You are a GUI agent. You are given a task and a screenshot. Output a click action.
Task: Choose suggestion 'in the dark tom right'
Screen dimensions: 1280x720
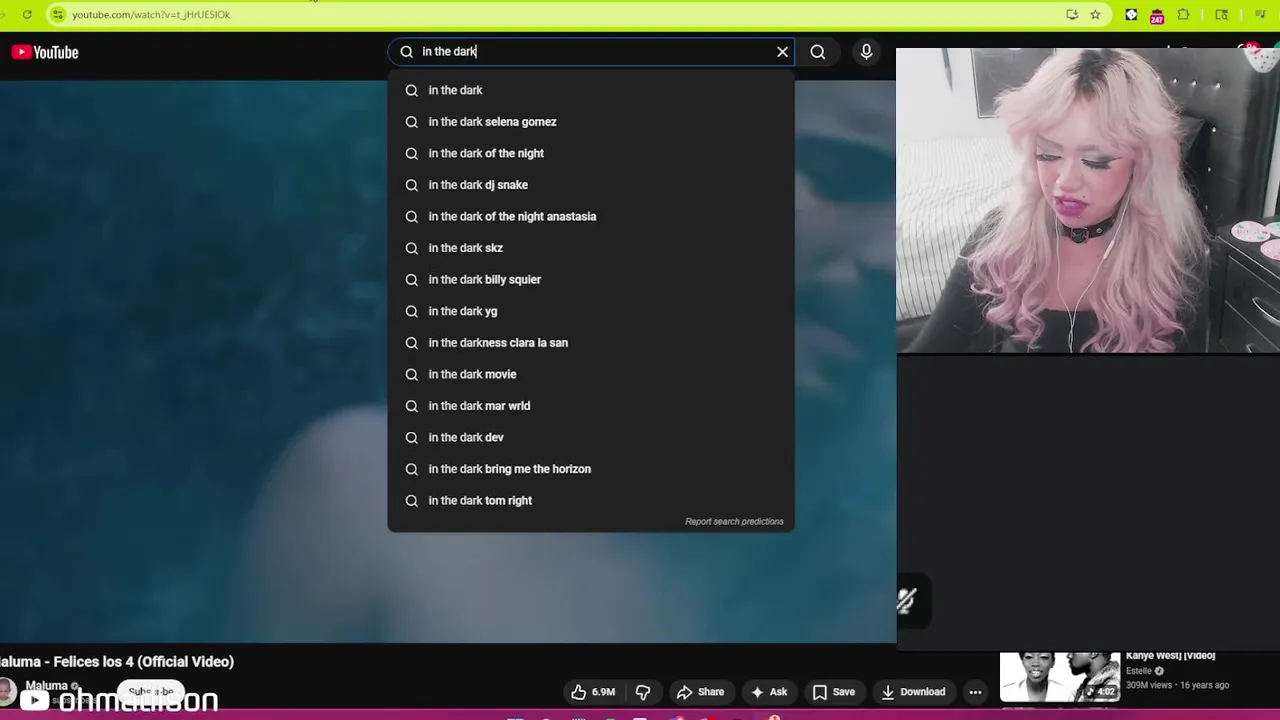(591, 500)
